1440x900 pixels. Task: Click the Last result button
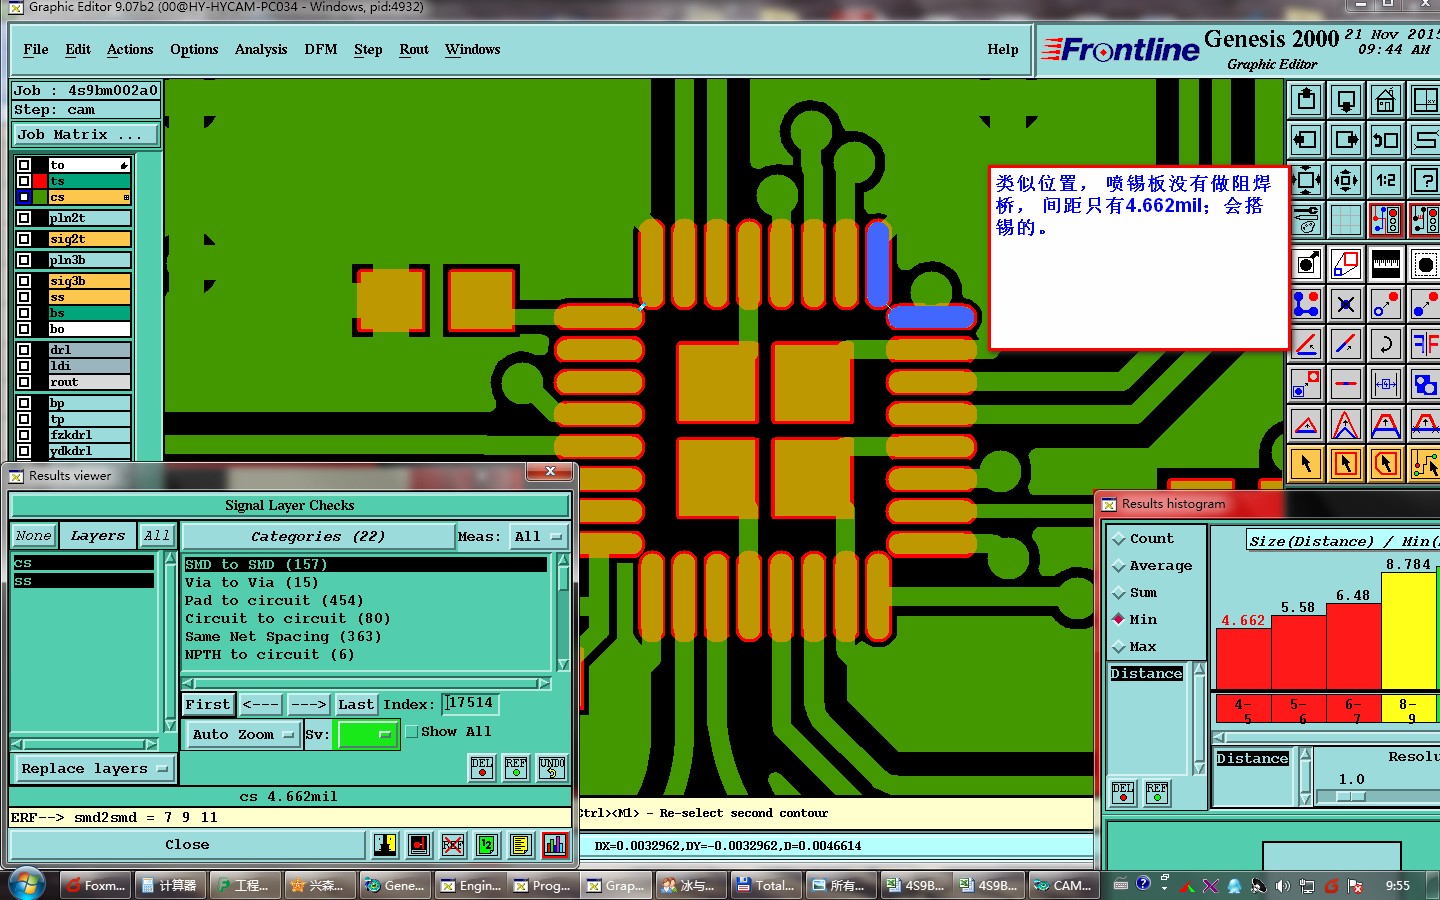(356, 705)
